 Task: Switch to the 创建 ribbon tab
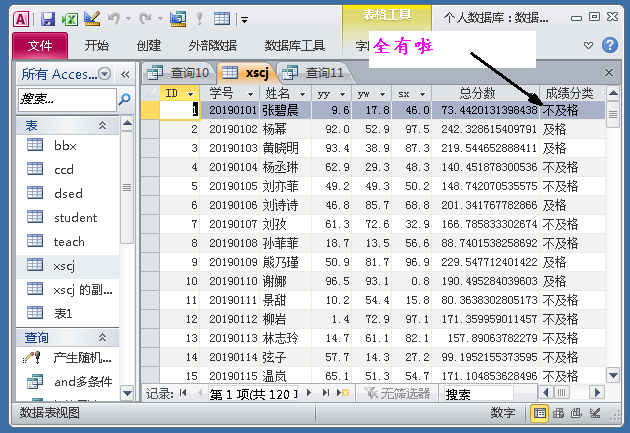point(149,46)
